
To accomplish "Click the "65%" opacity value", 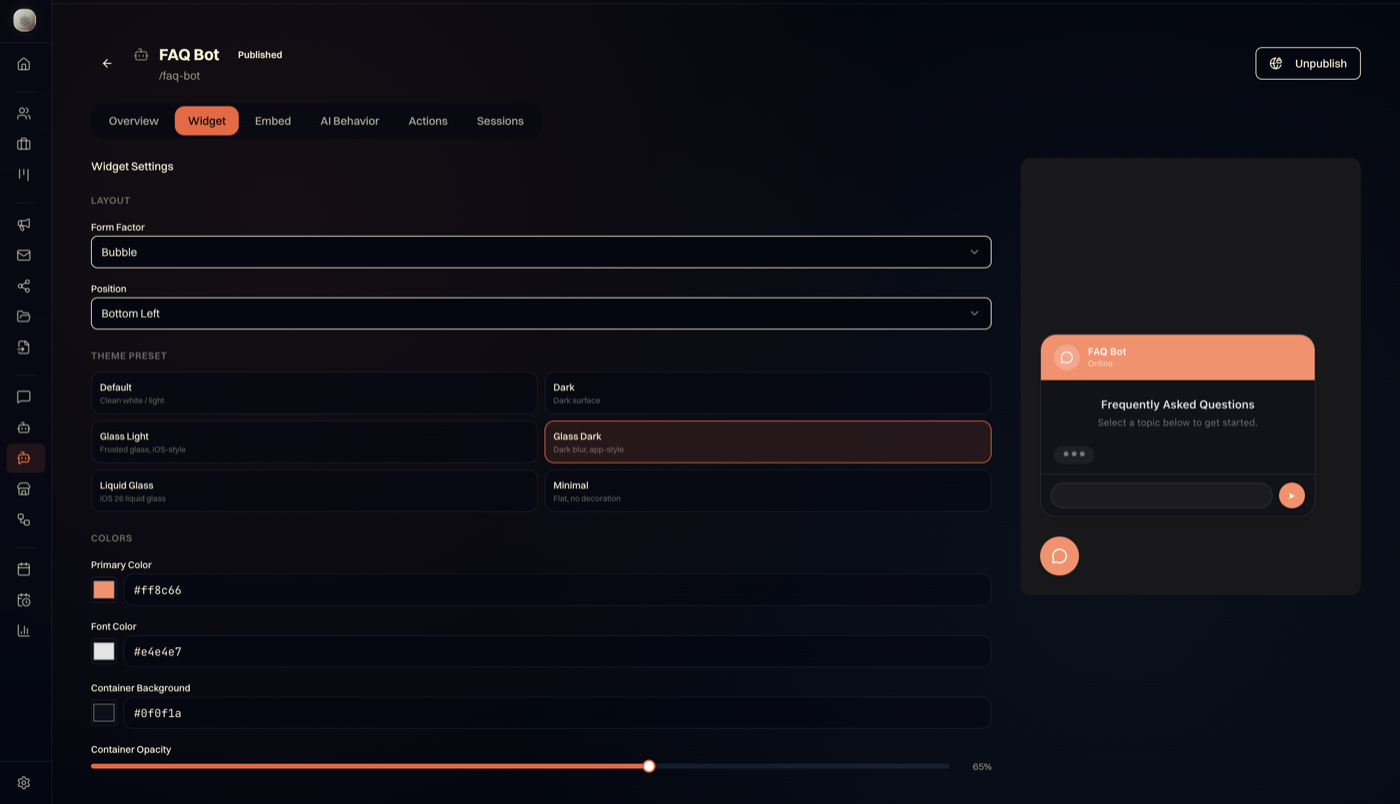I will [x=982, y=767].
